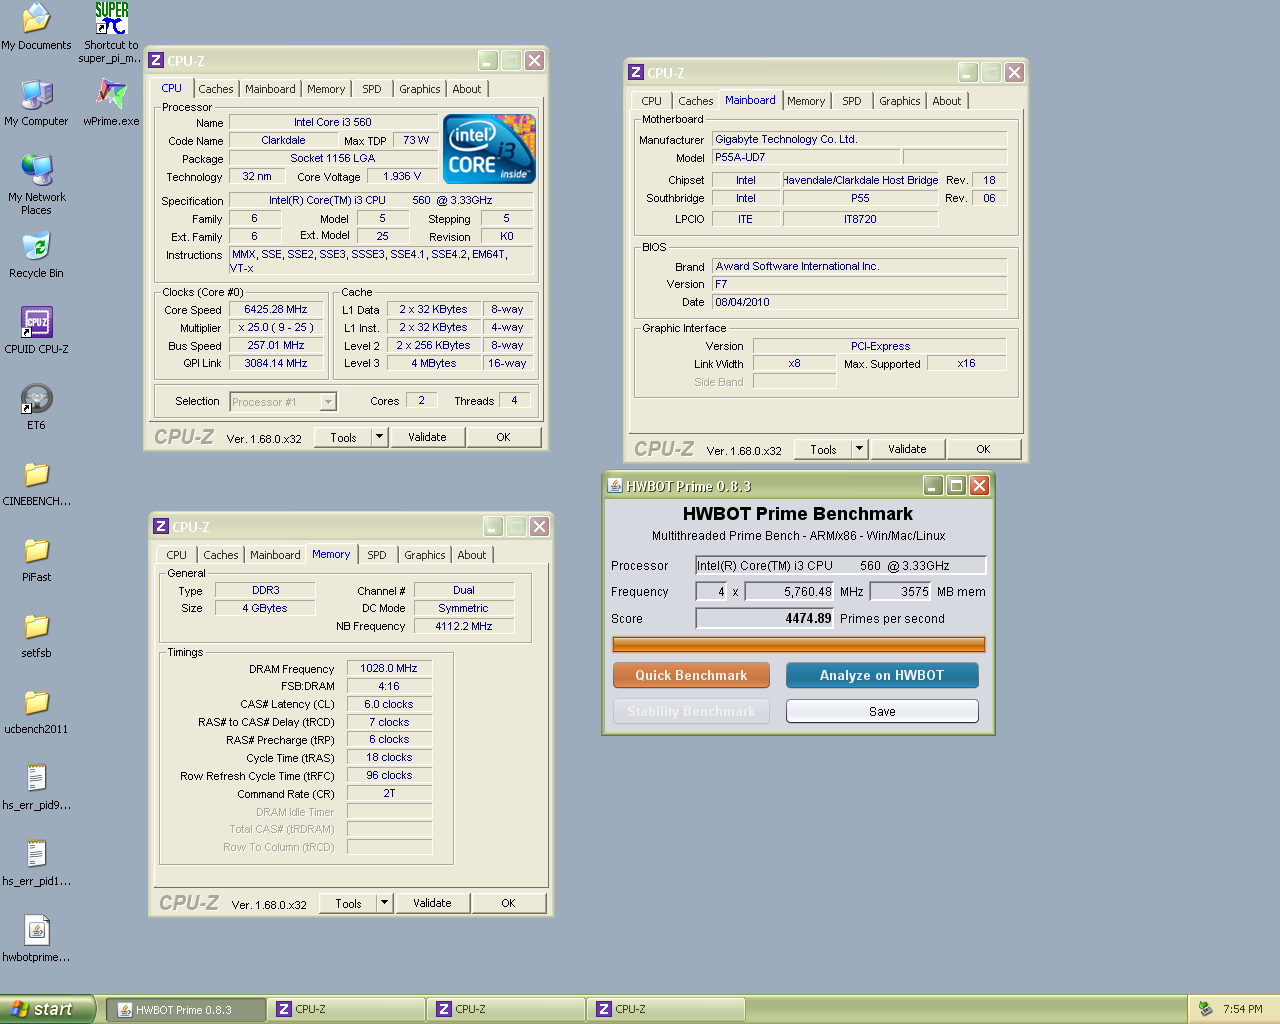This screenshot has width=1280, height=1024.
Task: Click Core Voltage value 1.936 V
Action: coord(402,176)
